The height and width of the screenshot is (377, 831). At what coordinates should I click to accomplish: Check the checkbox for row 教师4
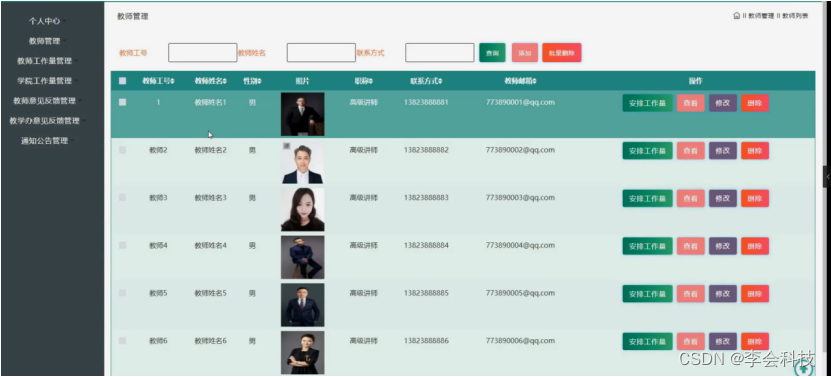coord(122,246)
